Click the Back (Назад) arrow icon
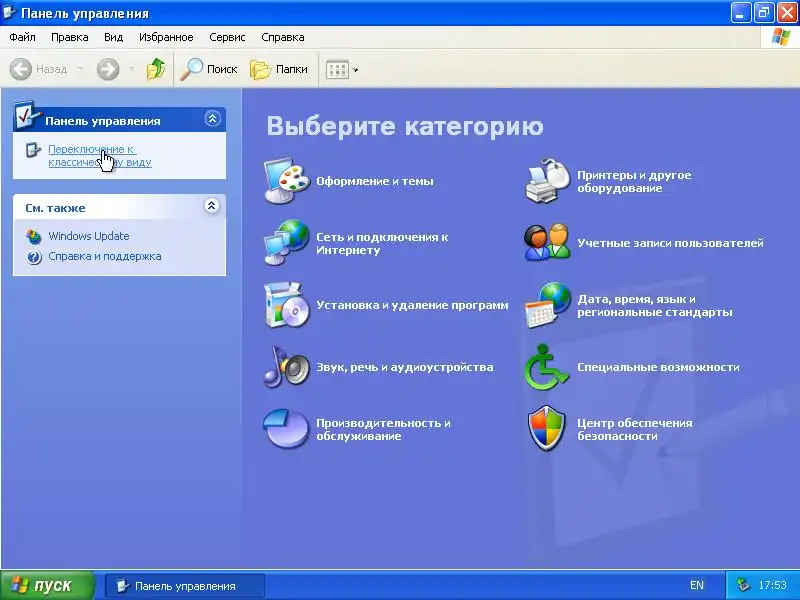Image resolution: width=800 pixels, height=600 pixels. click(21, 69)
